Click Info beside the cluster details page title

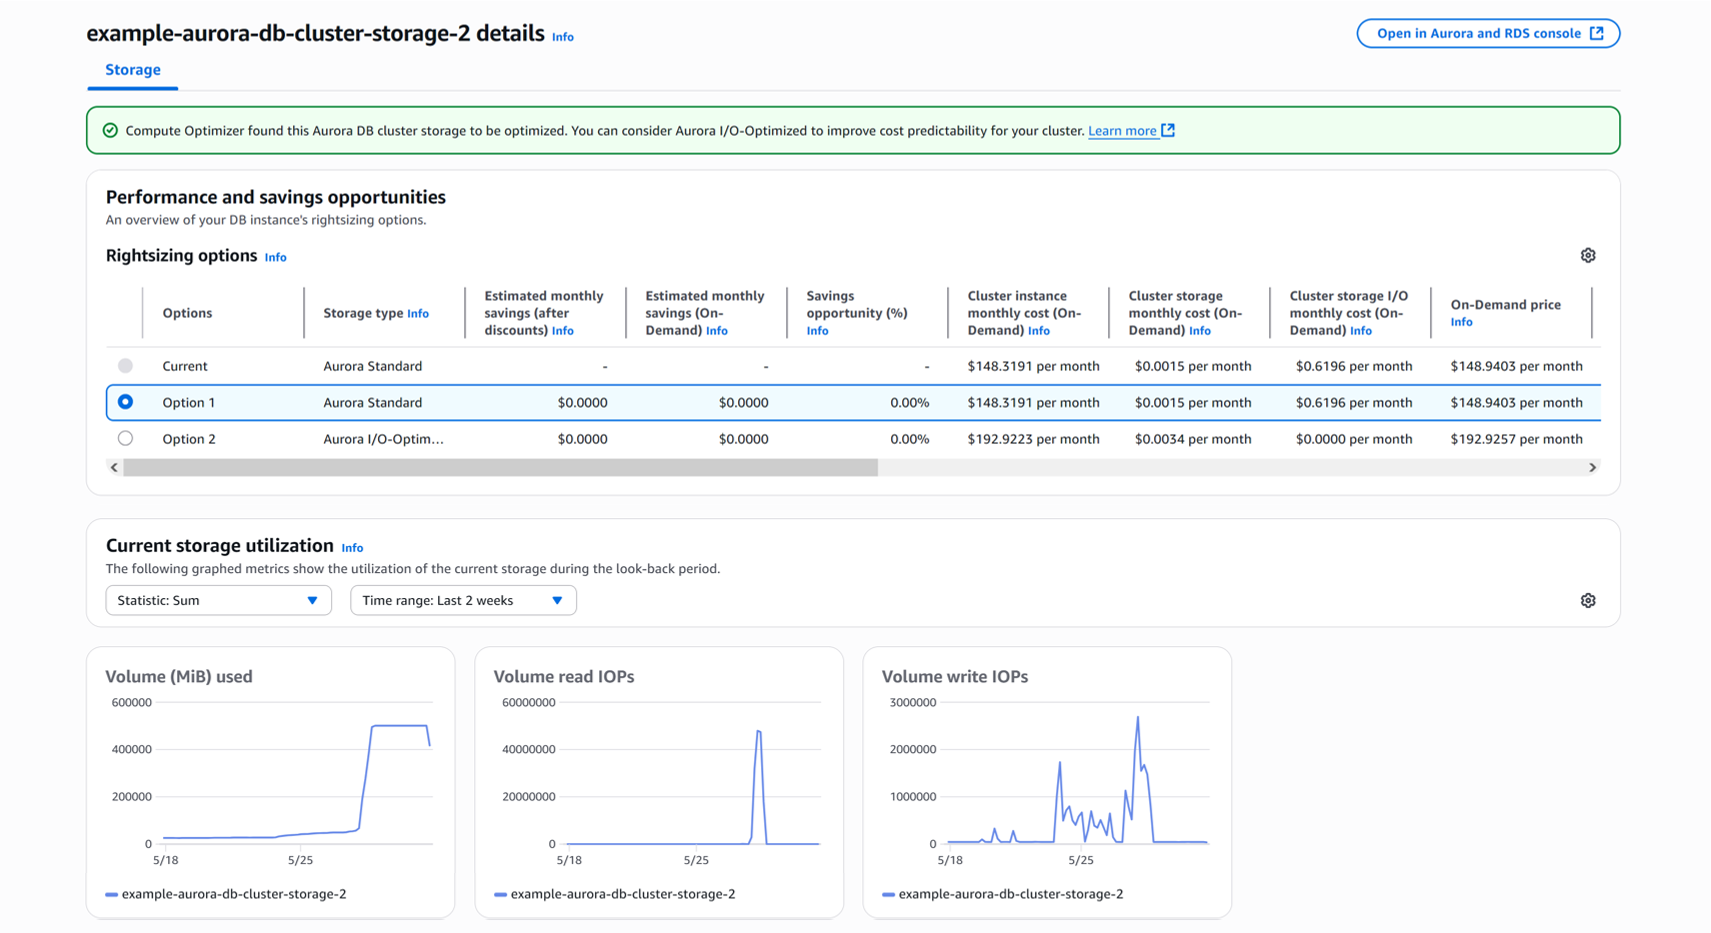[563, 37]
